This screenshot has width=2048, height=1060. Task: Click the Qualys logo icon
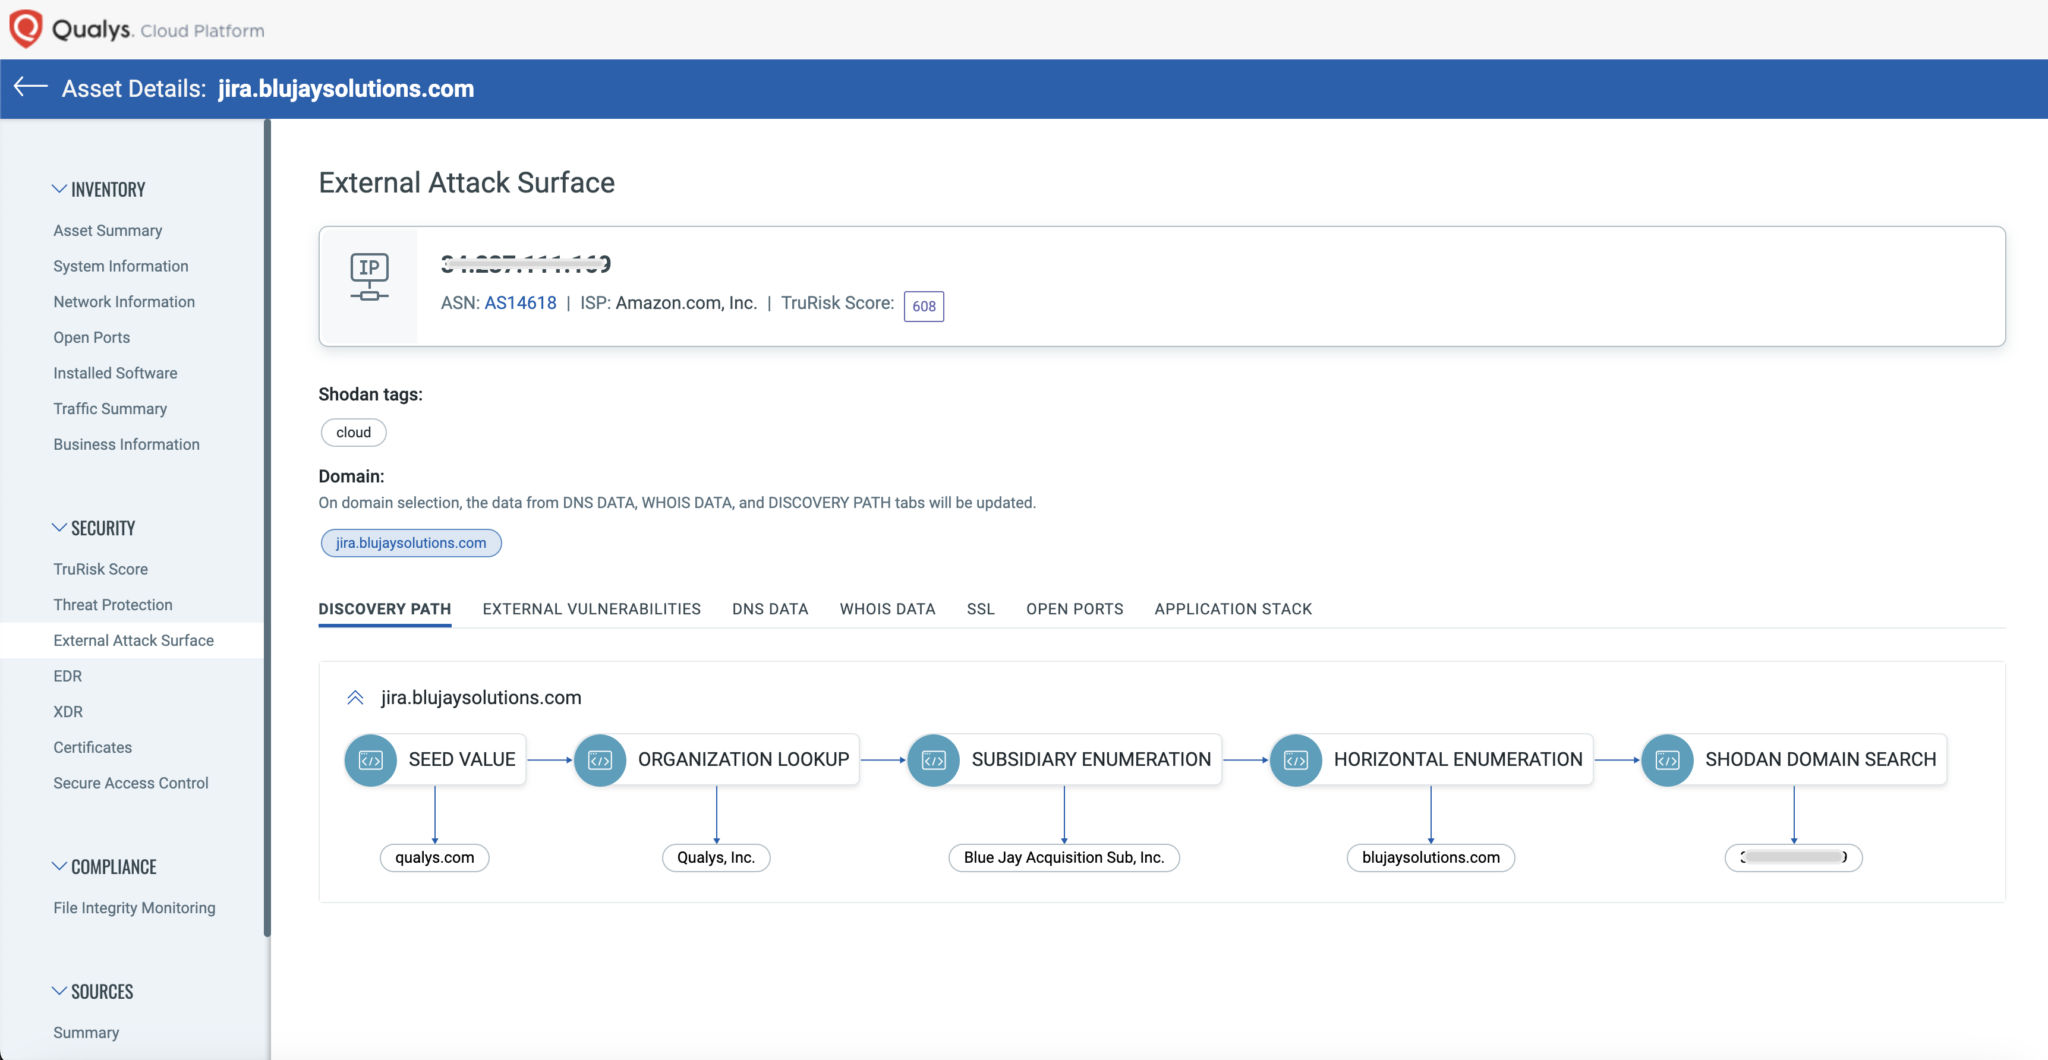26,28
